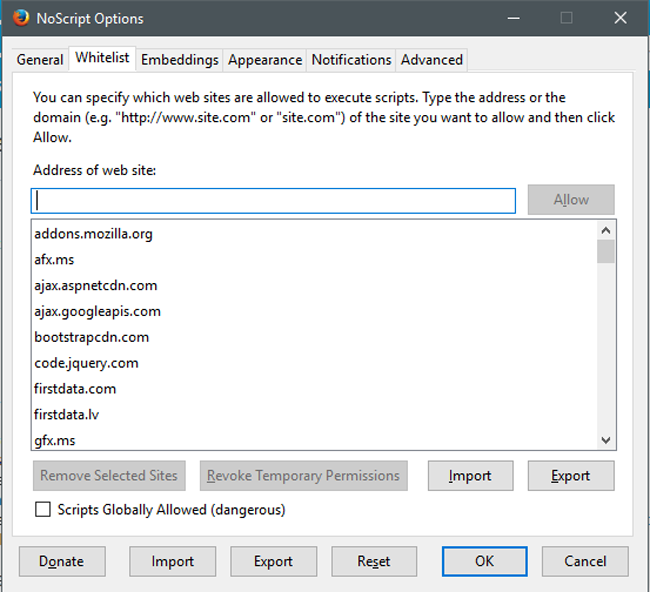
Task: Click the Cancel button
Action: point(585,561)
